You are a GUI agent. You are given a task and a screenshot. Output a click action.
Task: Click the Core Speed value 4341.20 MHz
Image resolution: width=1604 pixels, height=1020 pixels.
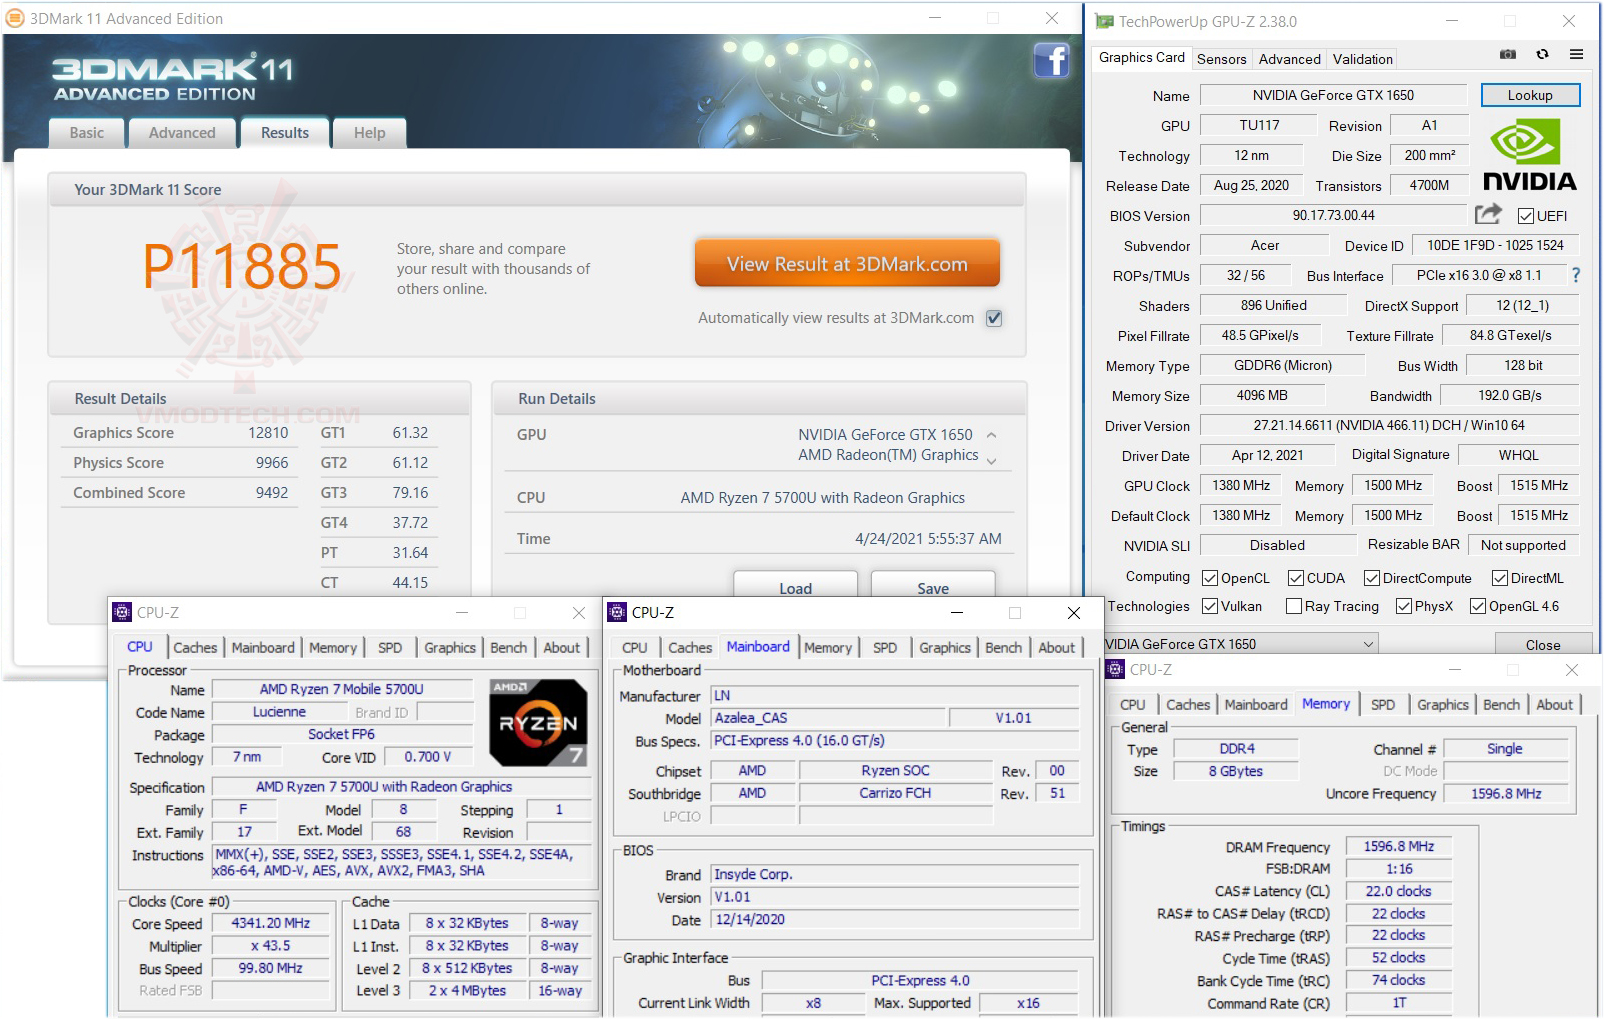pyautogui.click(x=271, y=924)
